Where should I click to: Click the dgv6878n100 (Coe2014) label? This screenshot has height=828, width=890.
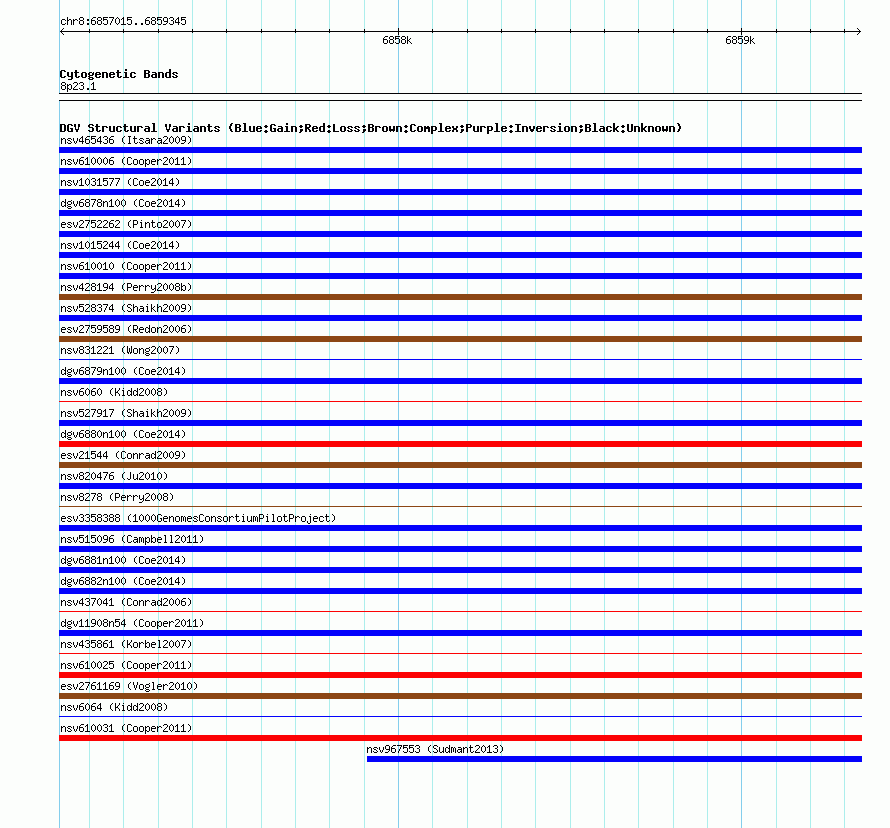pos(123,203)
